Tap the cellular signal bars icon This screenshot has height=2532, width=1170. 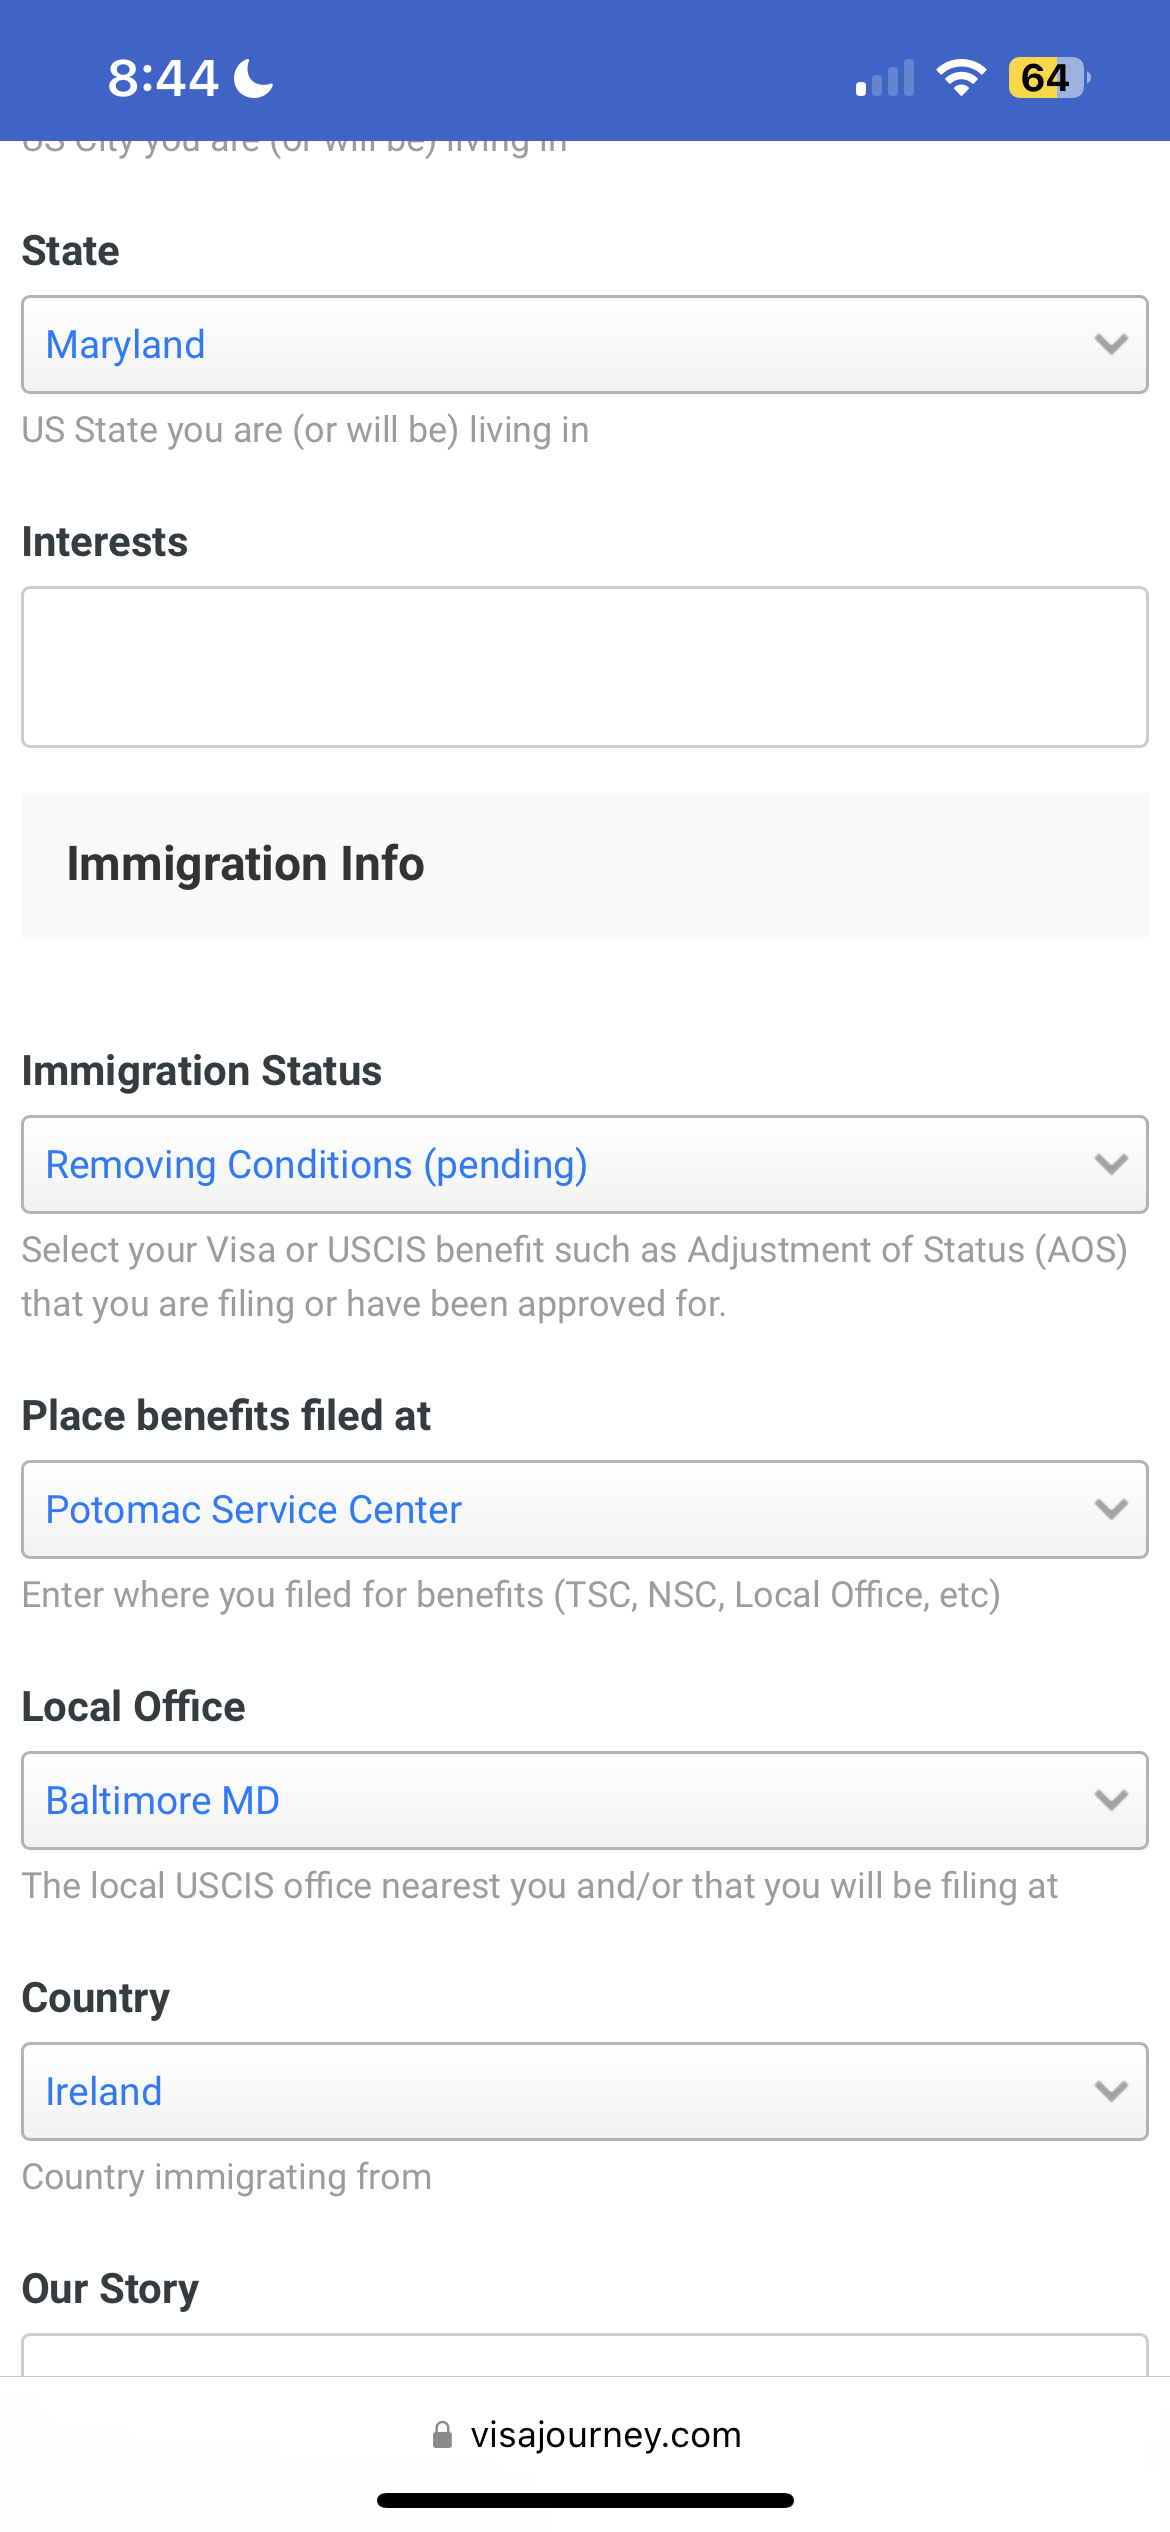click(885, 78)
